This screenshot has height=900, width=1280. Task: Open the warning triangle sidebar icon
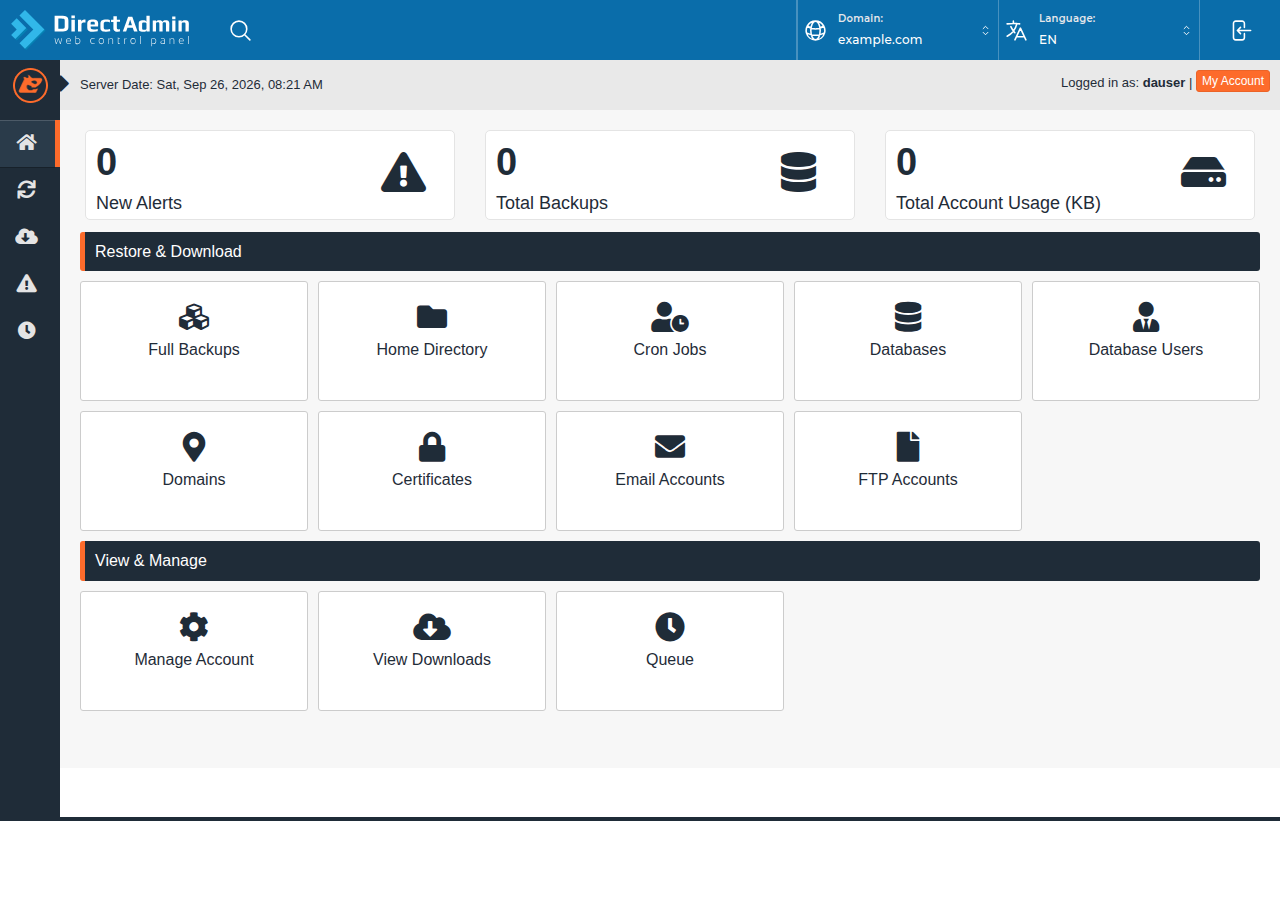pyautogui.click(x=27, y=283)
